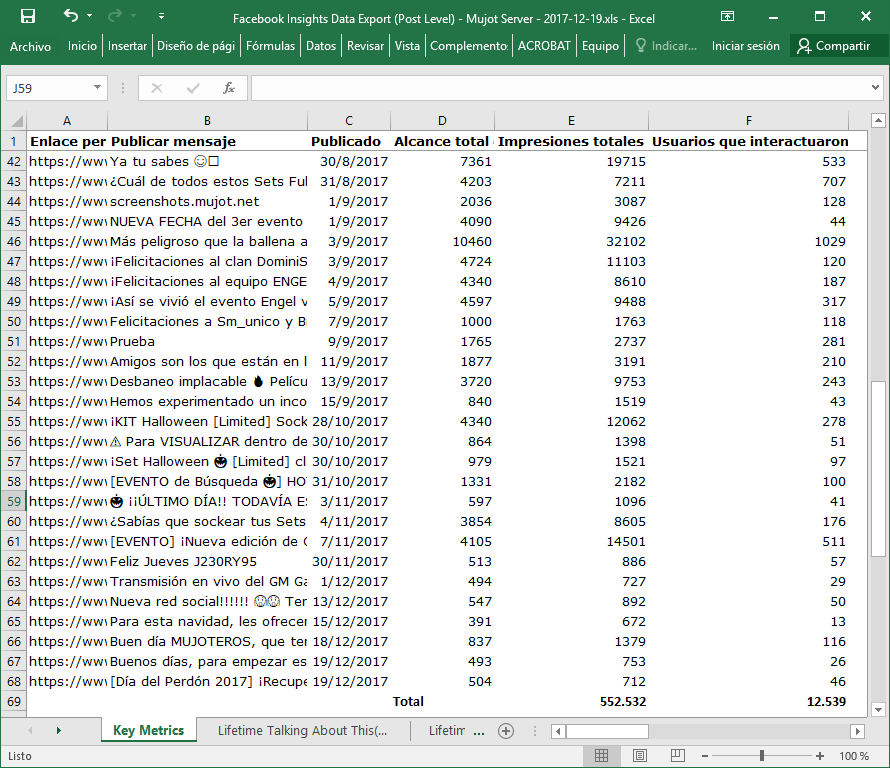Zoom in using the plus icon

coord(822,756)
